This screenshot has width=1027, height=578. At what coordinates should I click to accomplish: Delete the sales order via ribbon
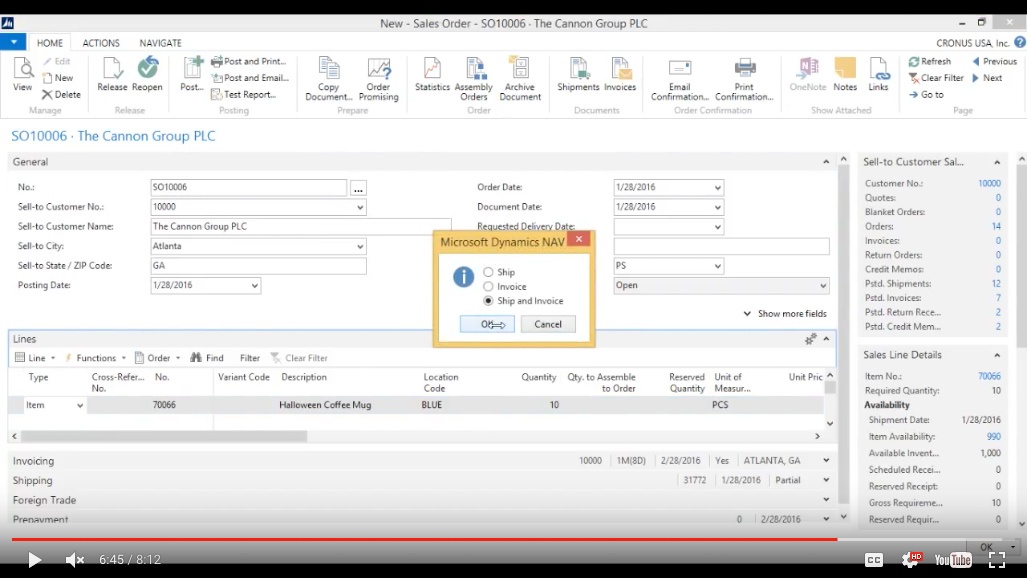(x=61, y=94)
